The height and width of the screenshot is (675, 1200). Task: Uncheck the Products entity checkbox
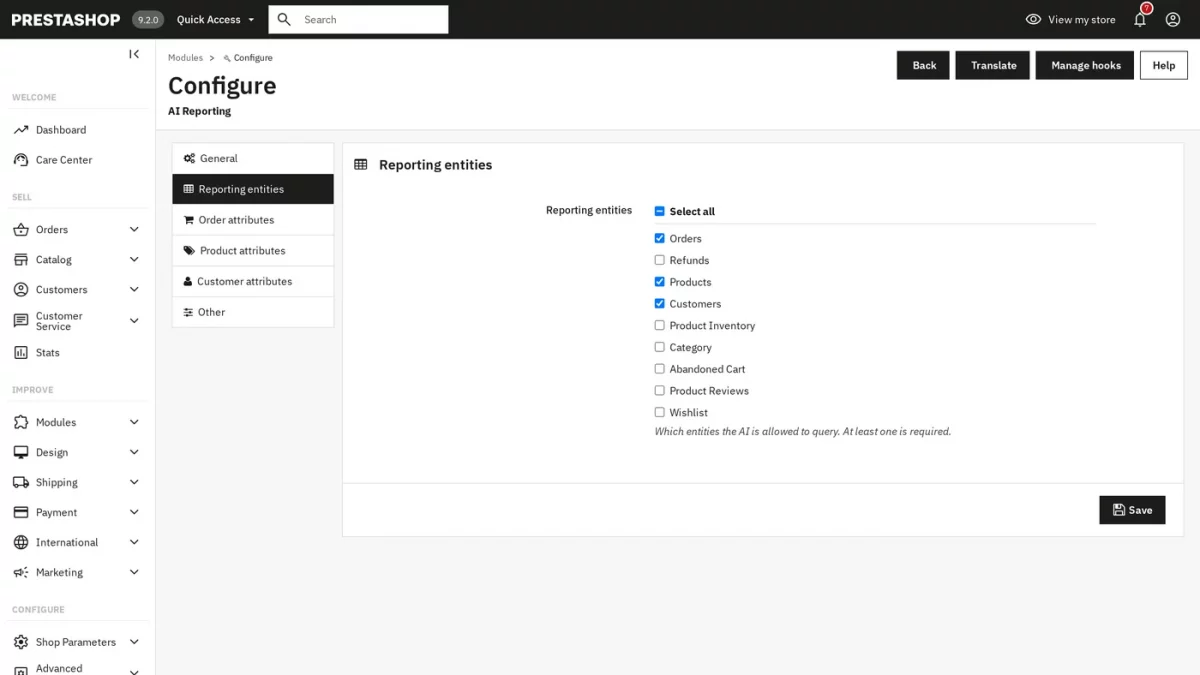coord(659,282)
